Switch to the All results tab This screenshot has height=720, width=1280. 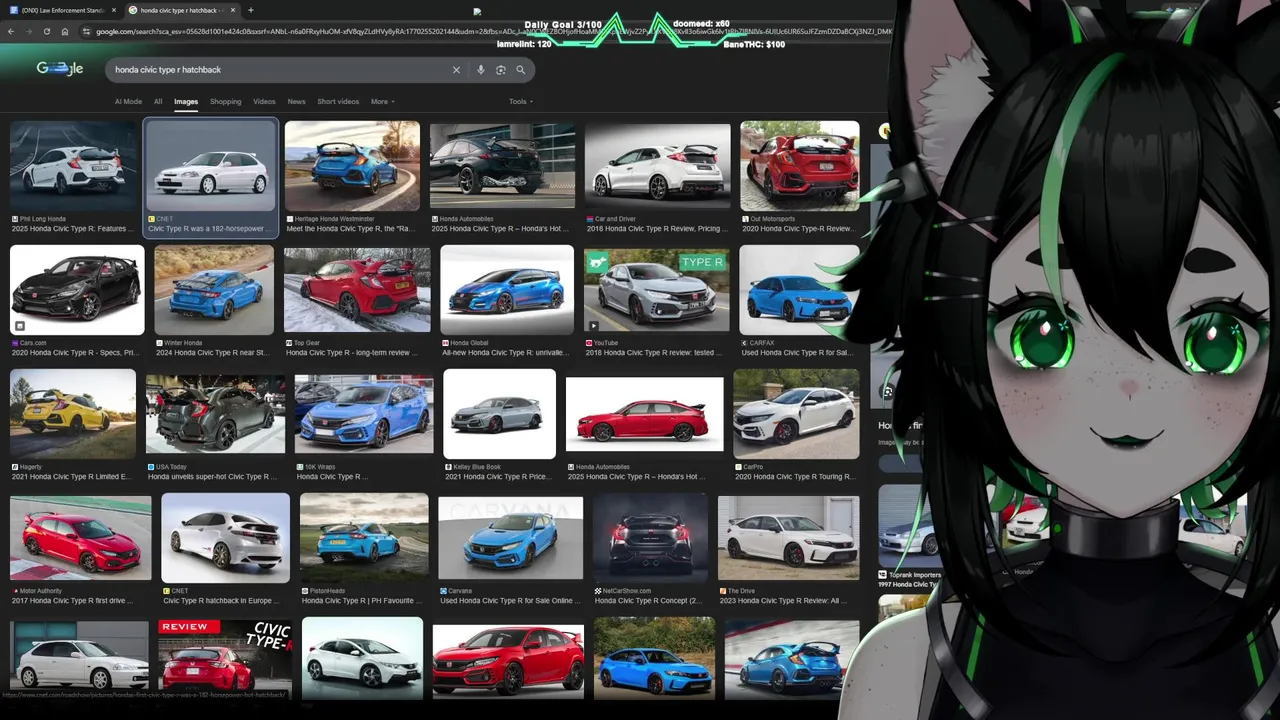pos(158,101)
